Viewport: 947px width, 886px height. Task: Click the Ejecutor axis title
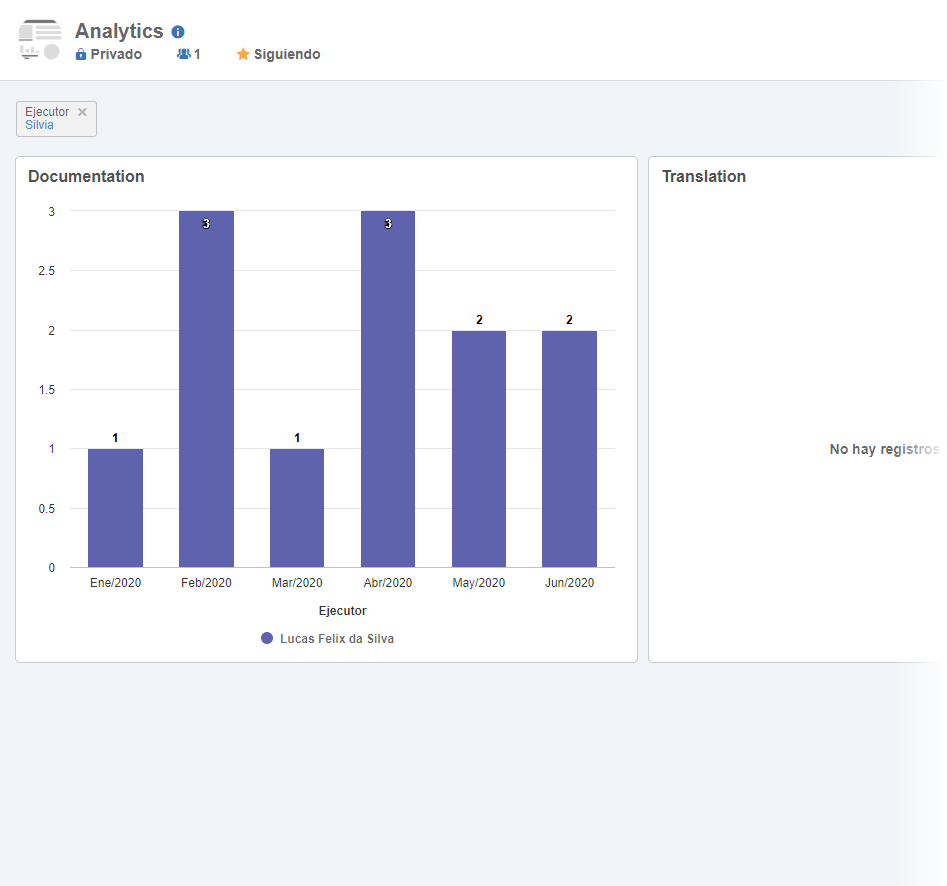342,611
